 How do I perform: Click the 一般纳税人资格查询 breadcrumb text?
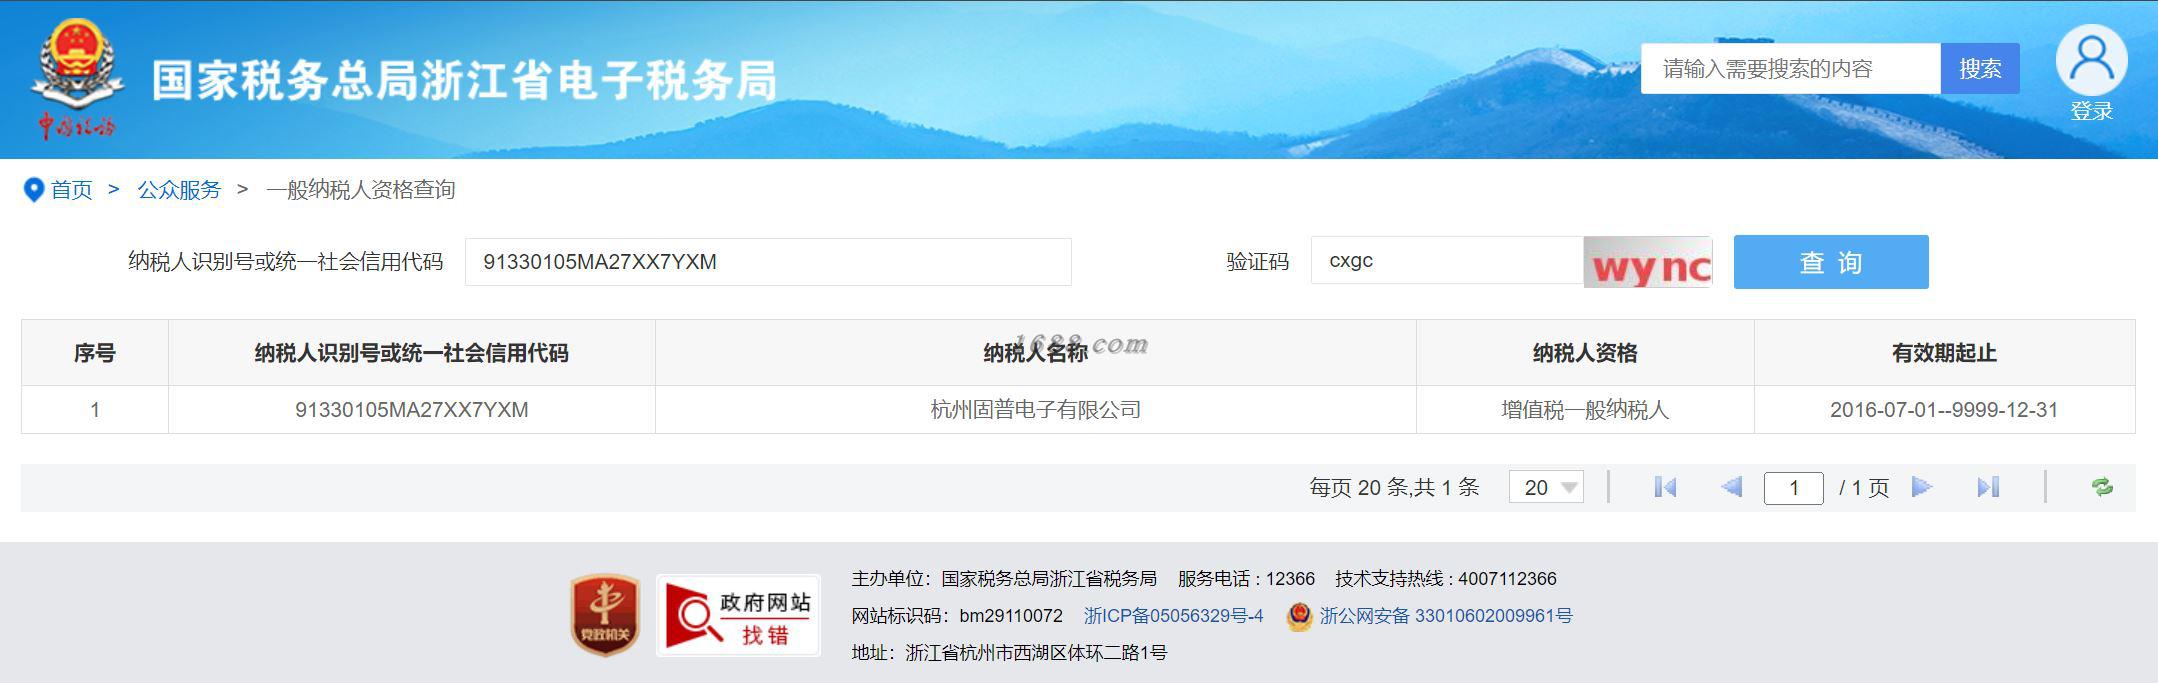(x=361, y=190)
